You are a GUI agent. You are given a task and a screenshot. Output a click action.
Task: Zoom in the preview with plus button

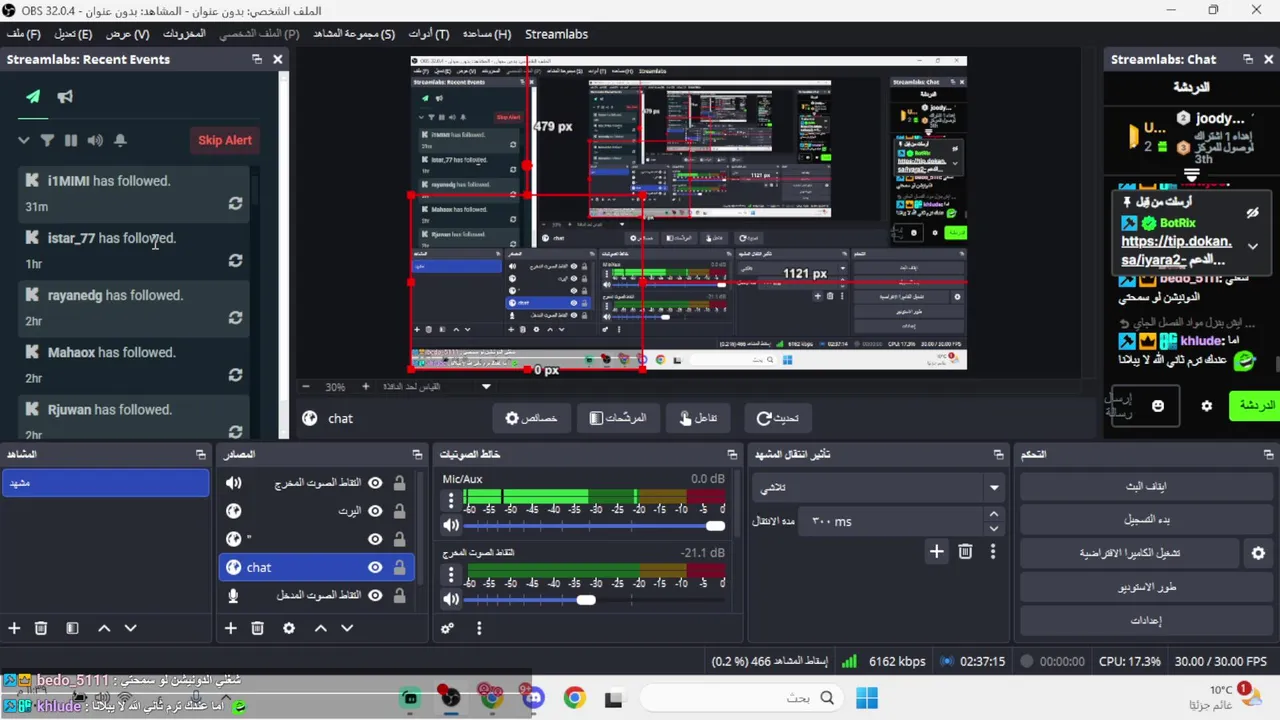(365, 387)
